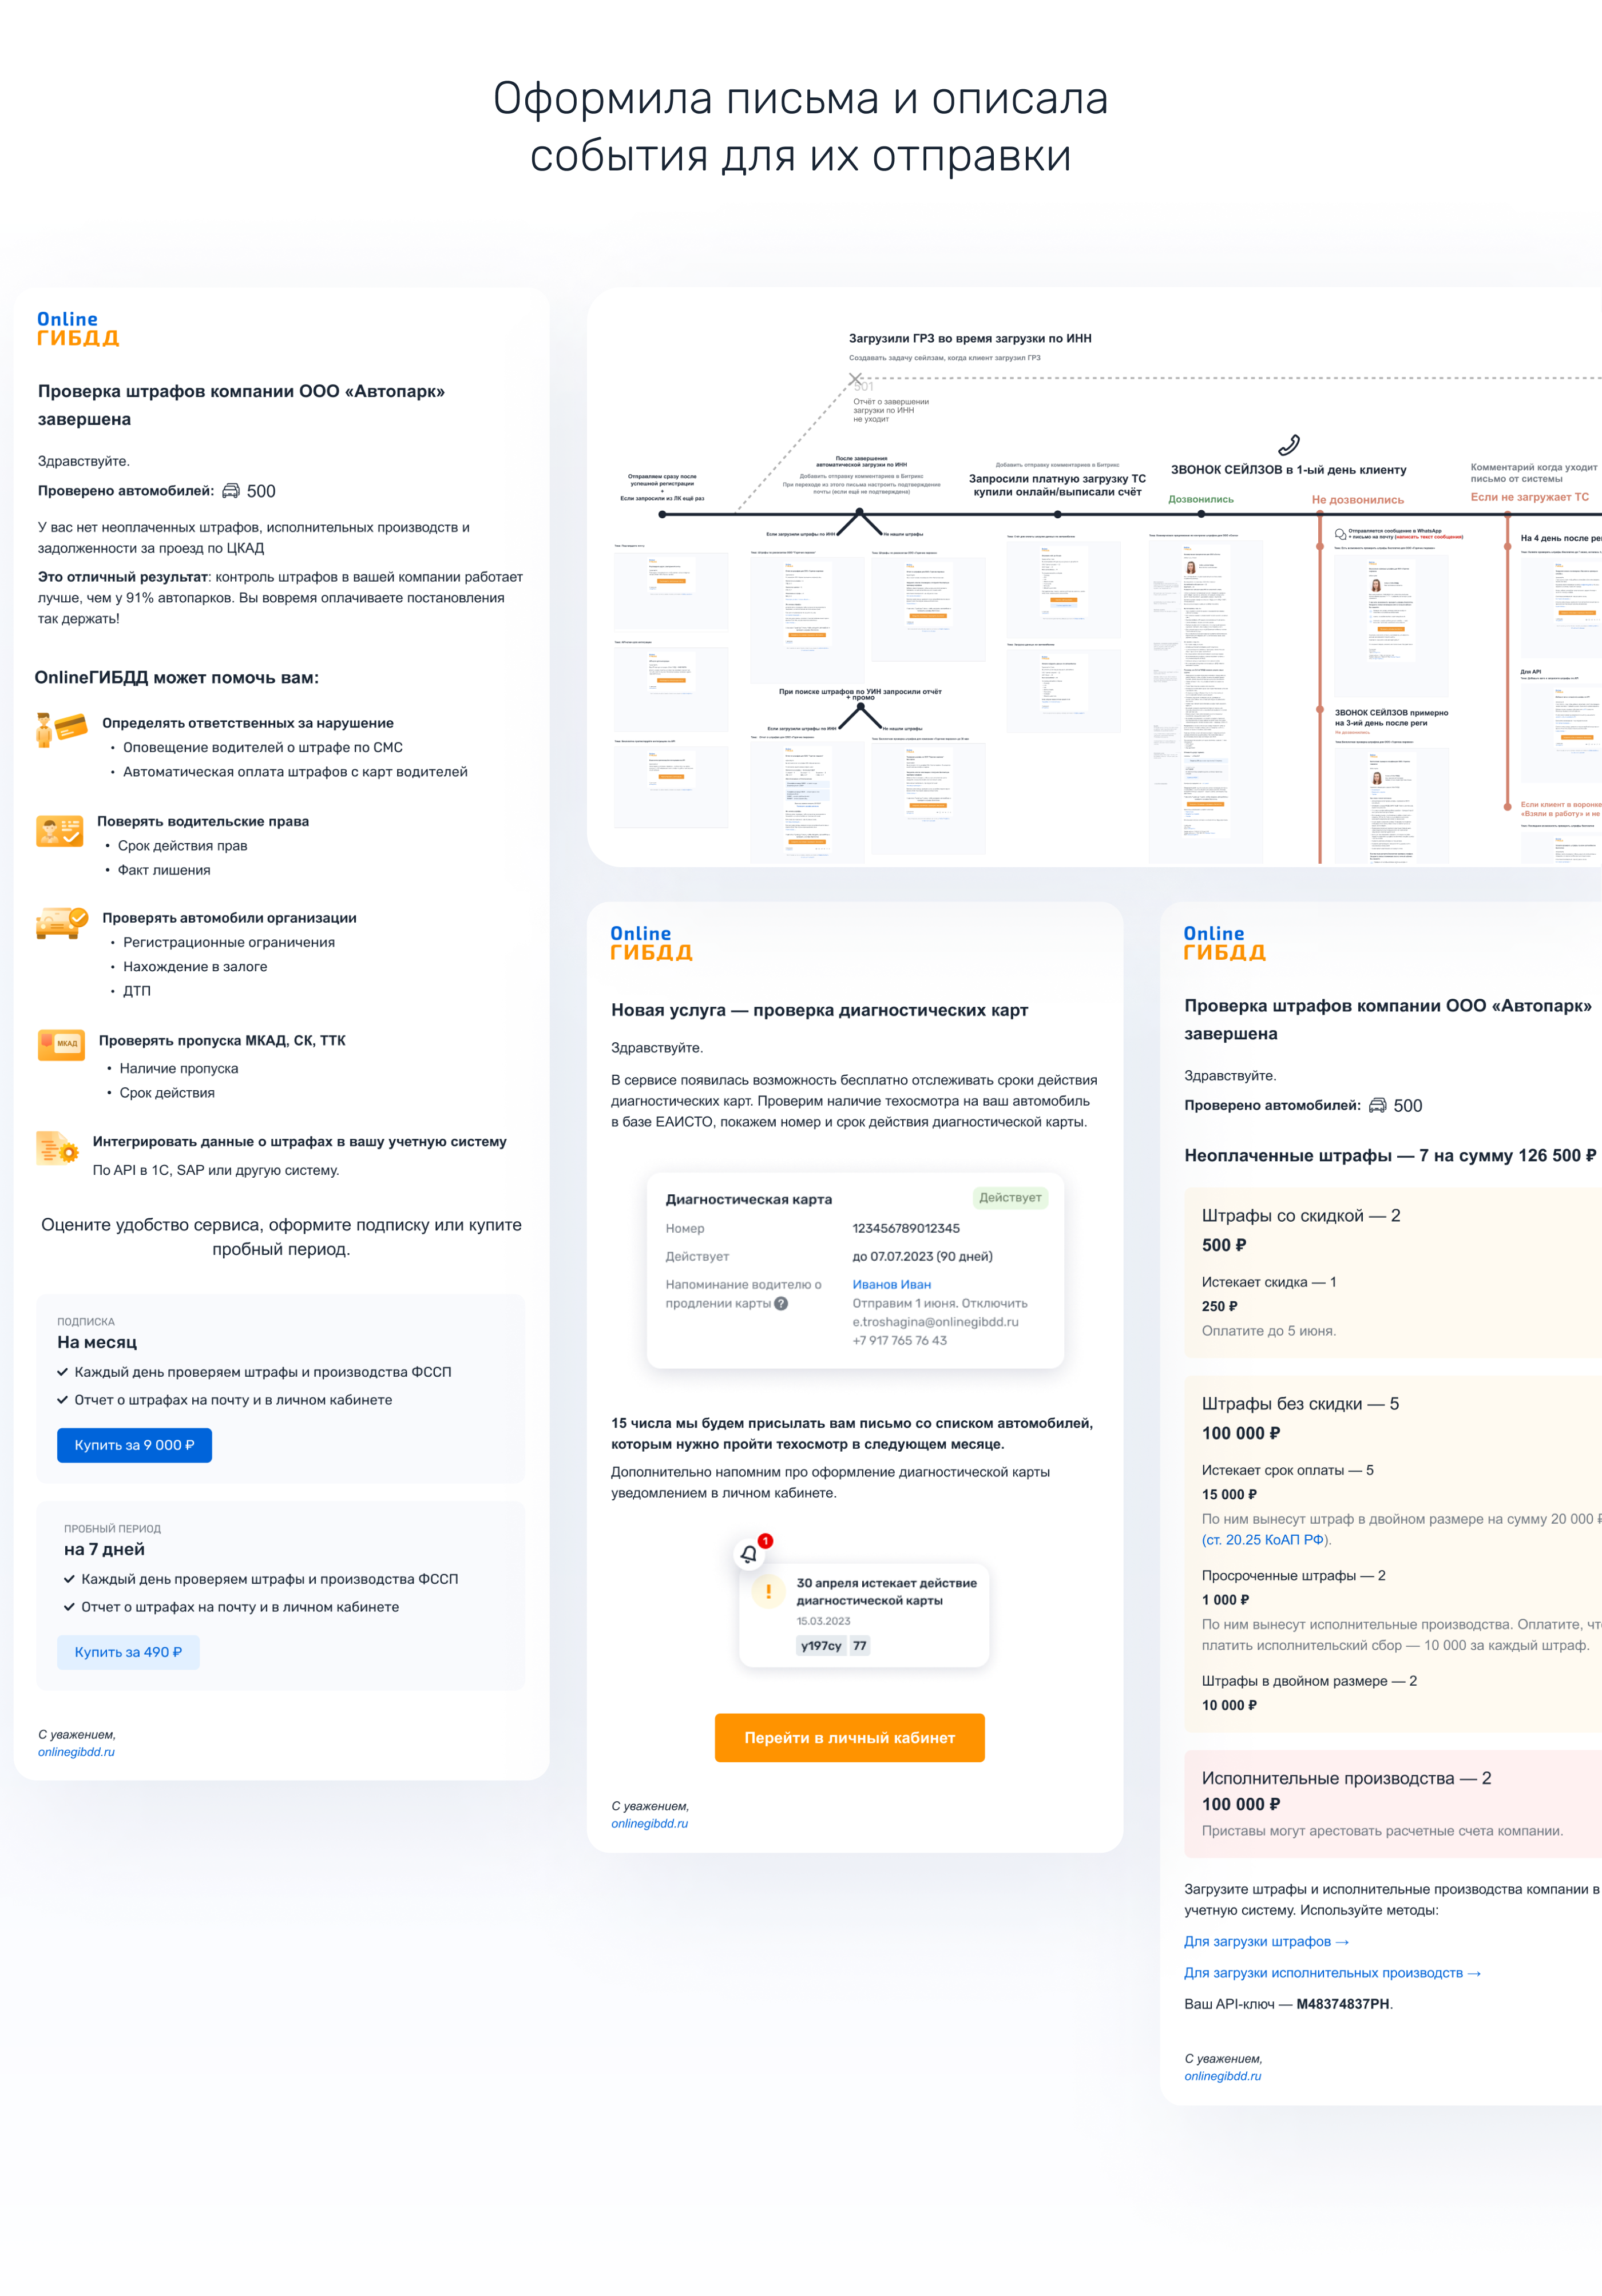Click the МКАД pass icon

(x=61, y=1044)
